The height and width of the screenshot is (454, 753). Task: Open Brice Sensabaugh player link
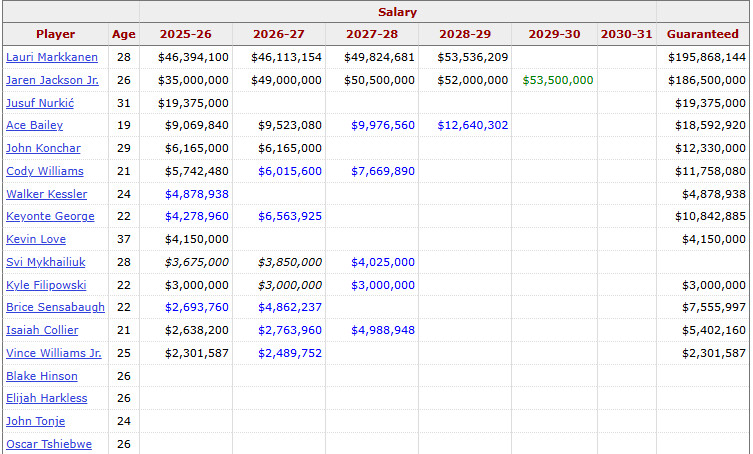point(55,307)
